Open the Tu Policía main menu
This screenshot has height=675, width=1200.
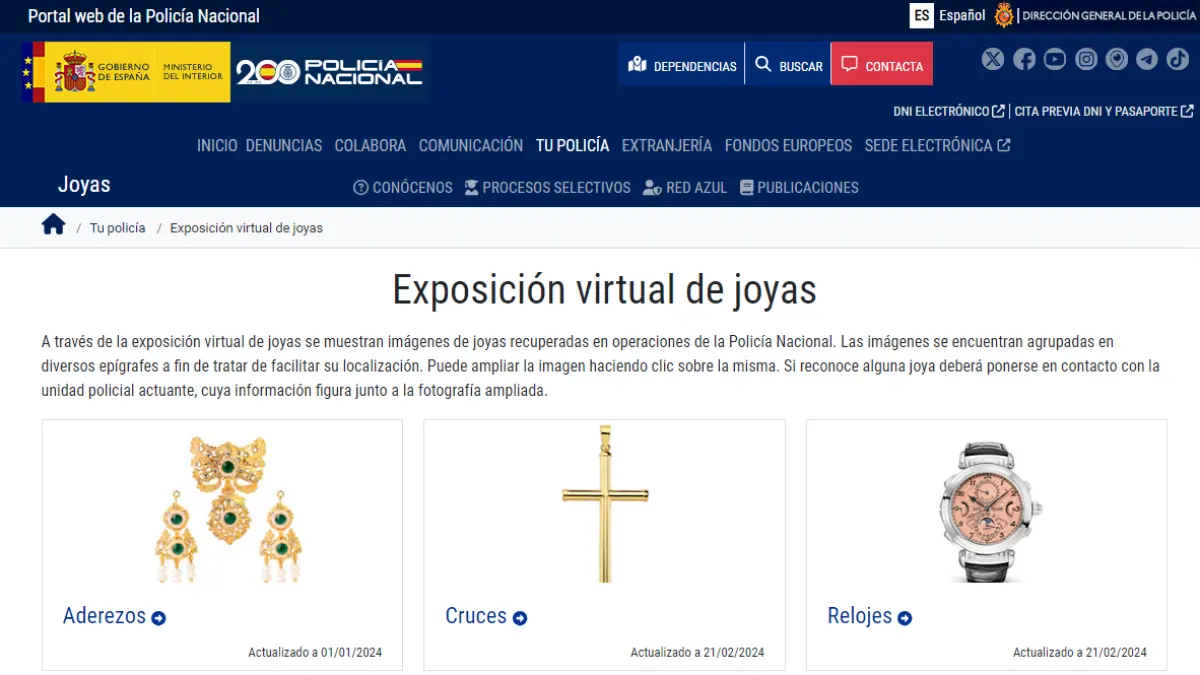[572, 145]
